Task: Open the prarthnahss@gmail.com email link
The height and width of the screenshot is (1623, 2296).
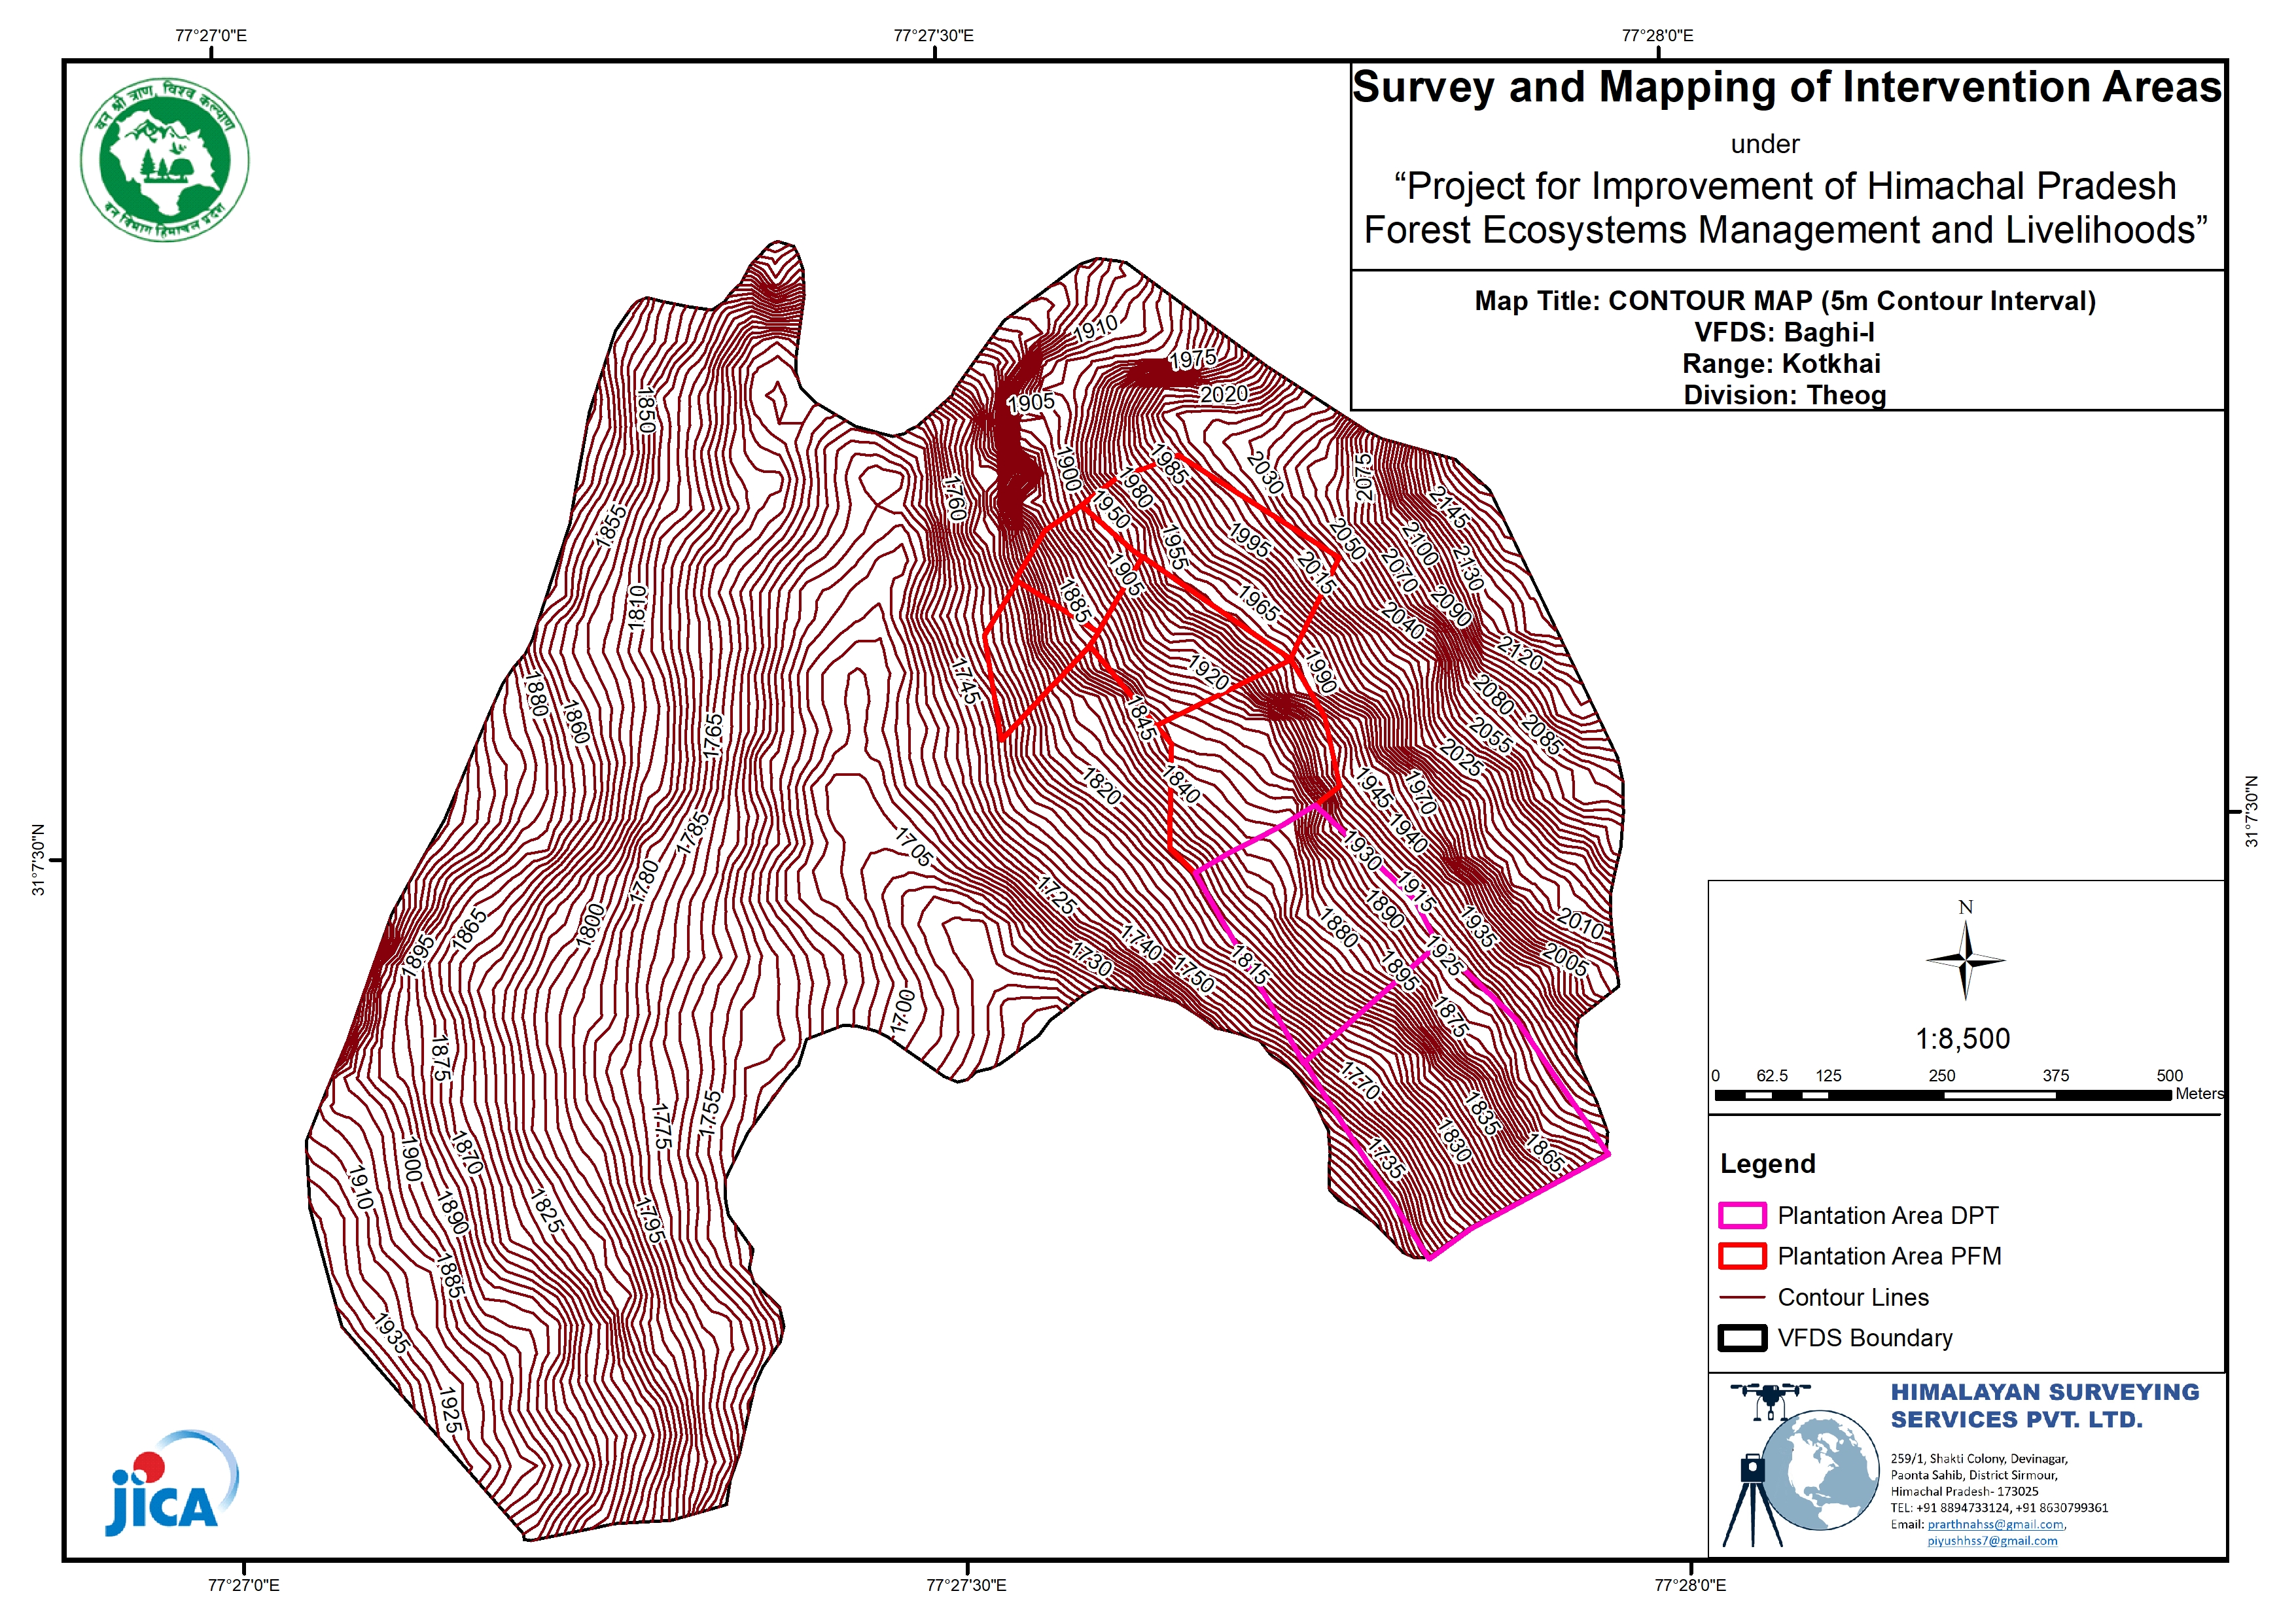Action: 1995,1524
